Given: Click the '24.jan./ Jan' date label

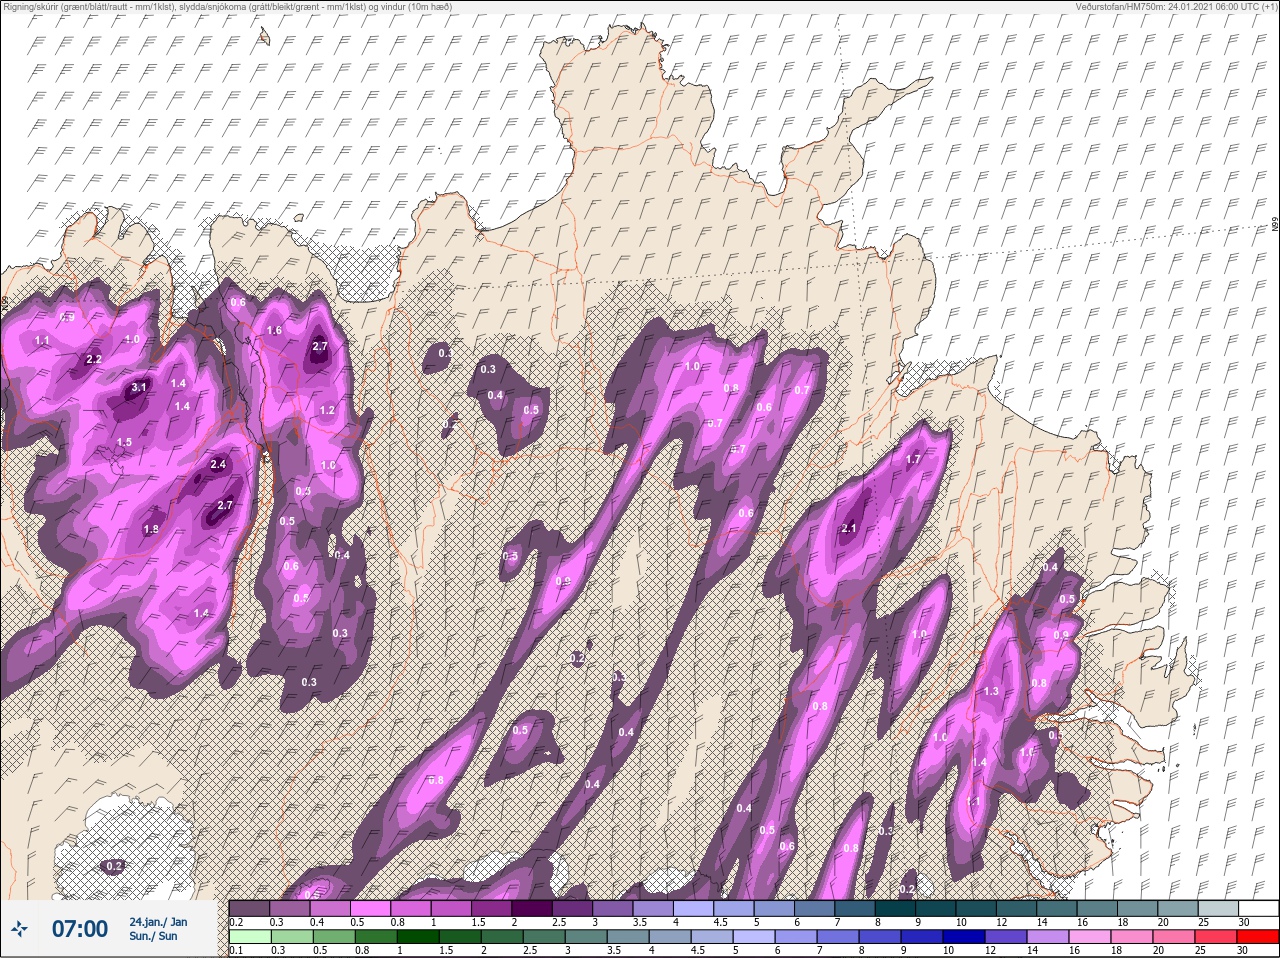Looking at the screenshot, I should tap(158, 921).
